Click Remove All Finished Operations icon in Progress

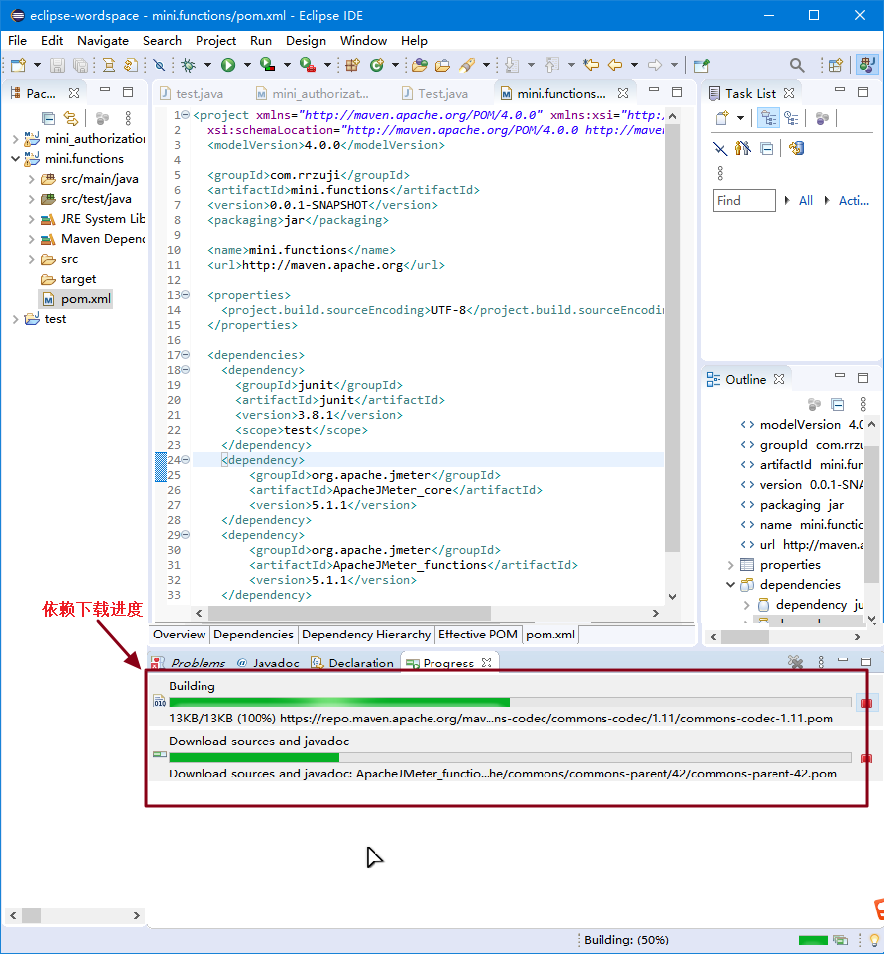point(795,662)
